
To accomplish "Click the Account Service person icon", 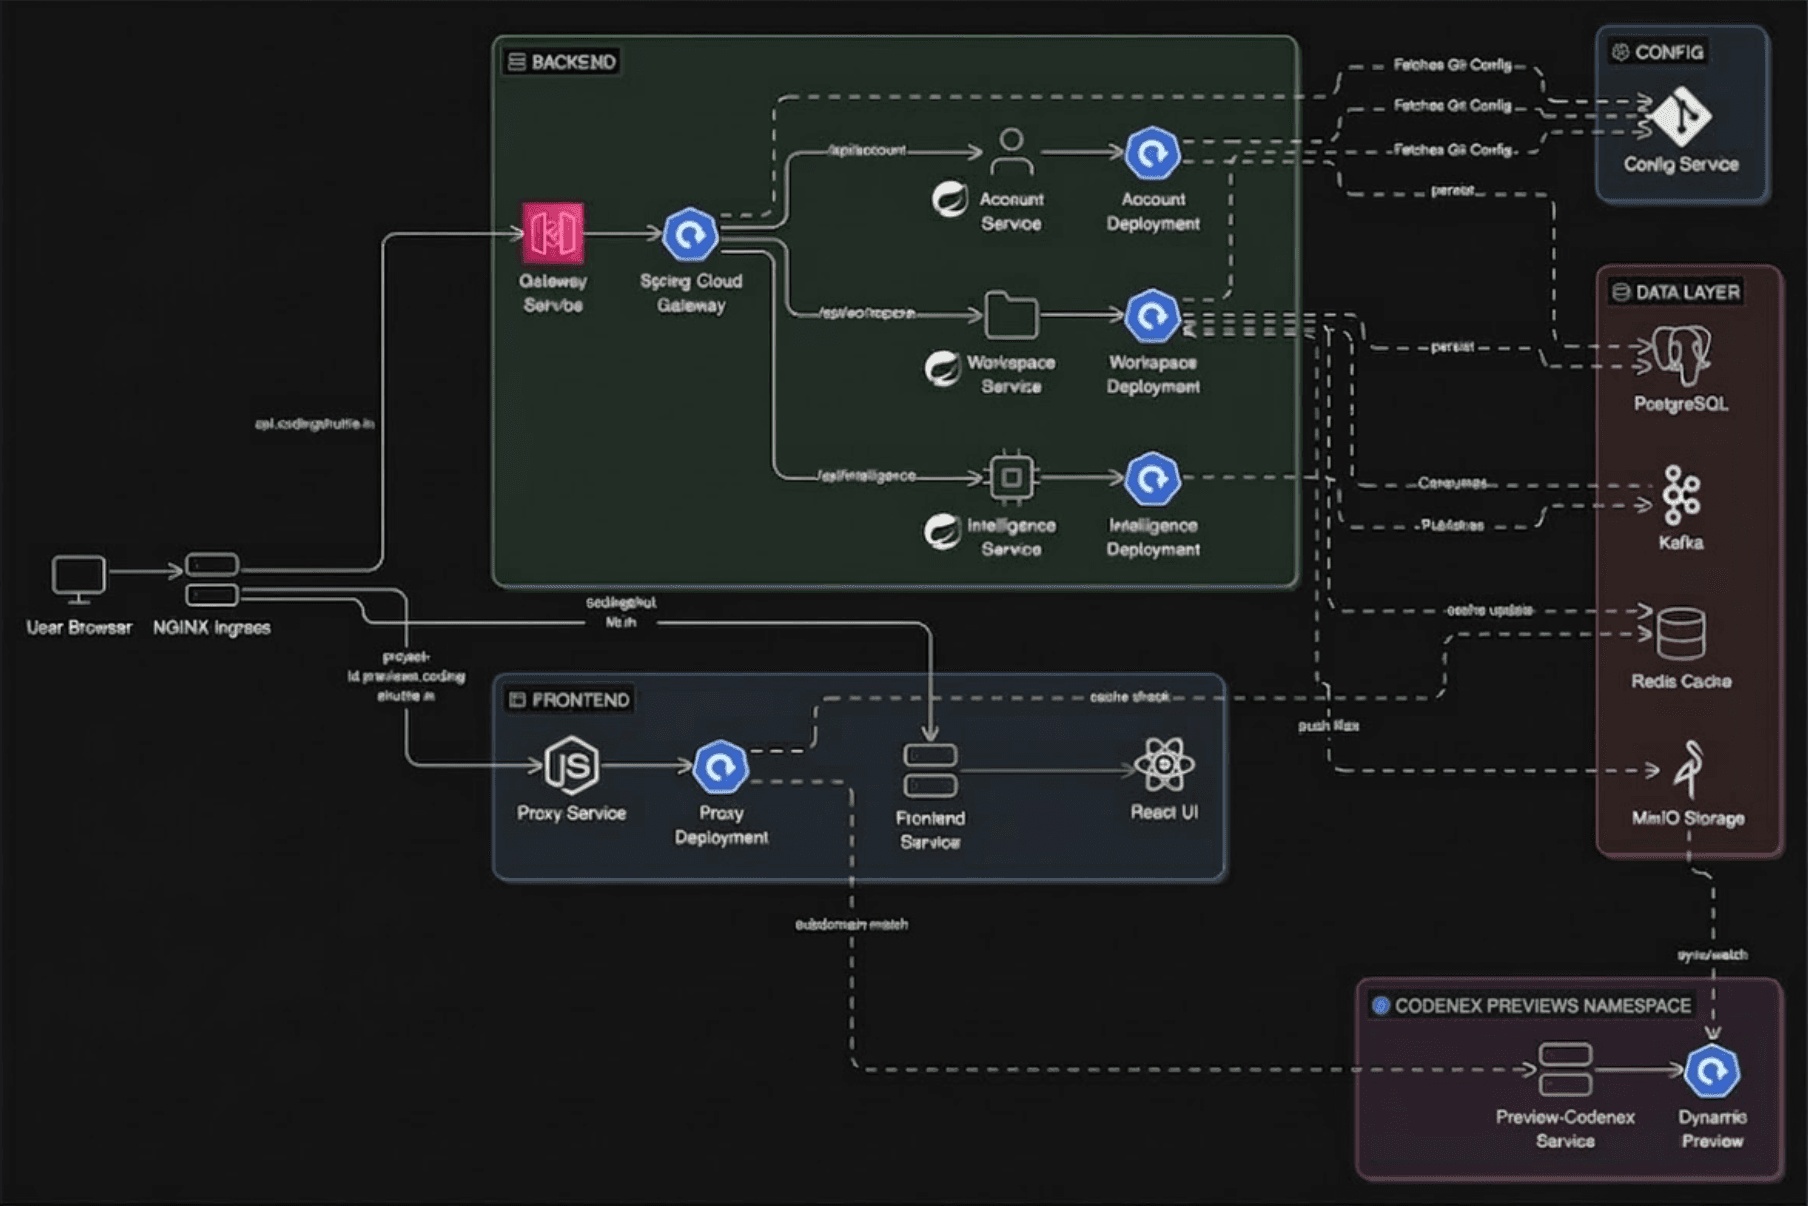I will click(x=1012, y=152).
